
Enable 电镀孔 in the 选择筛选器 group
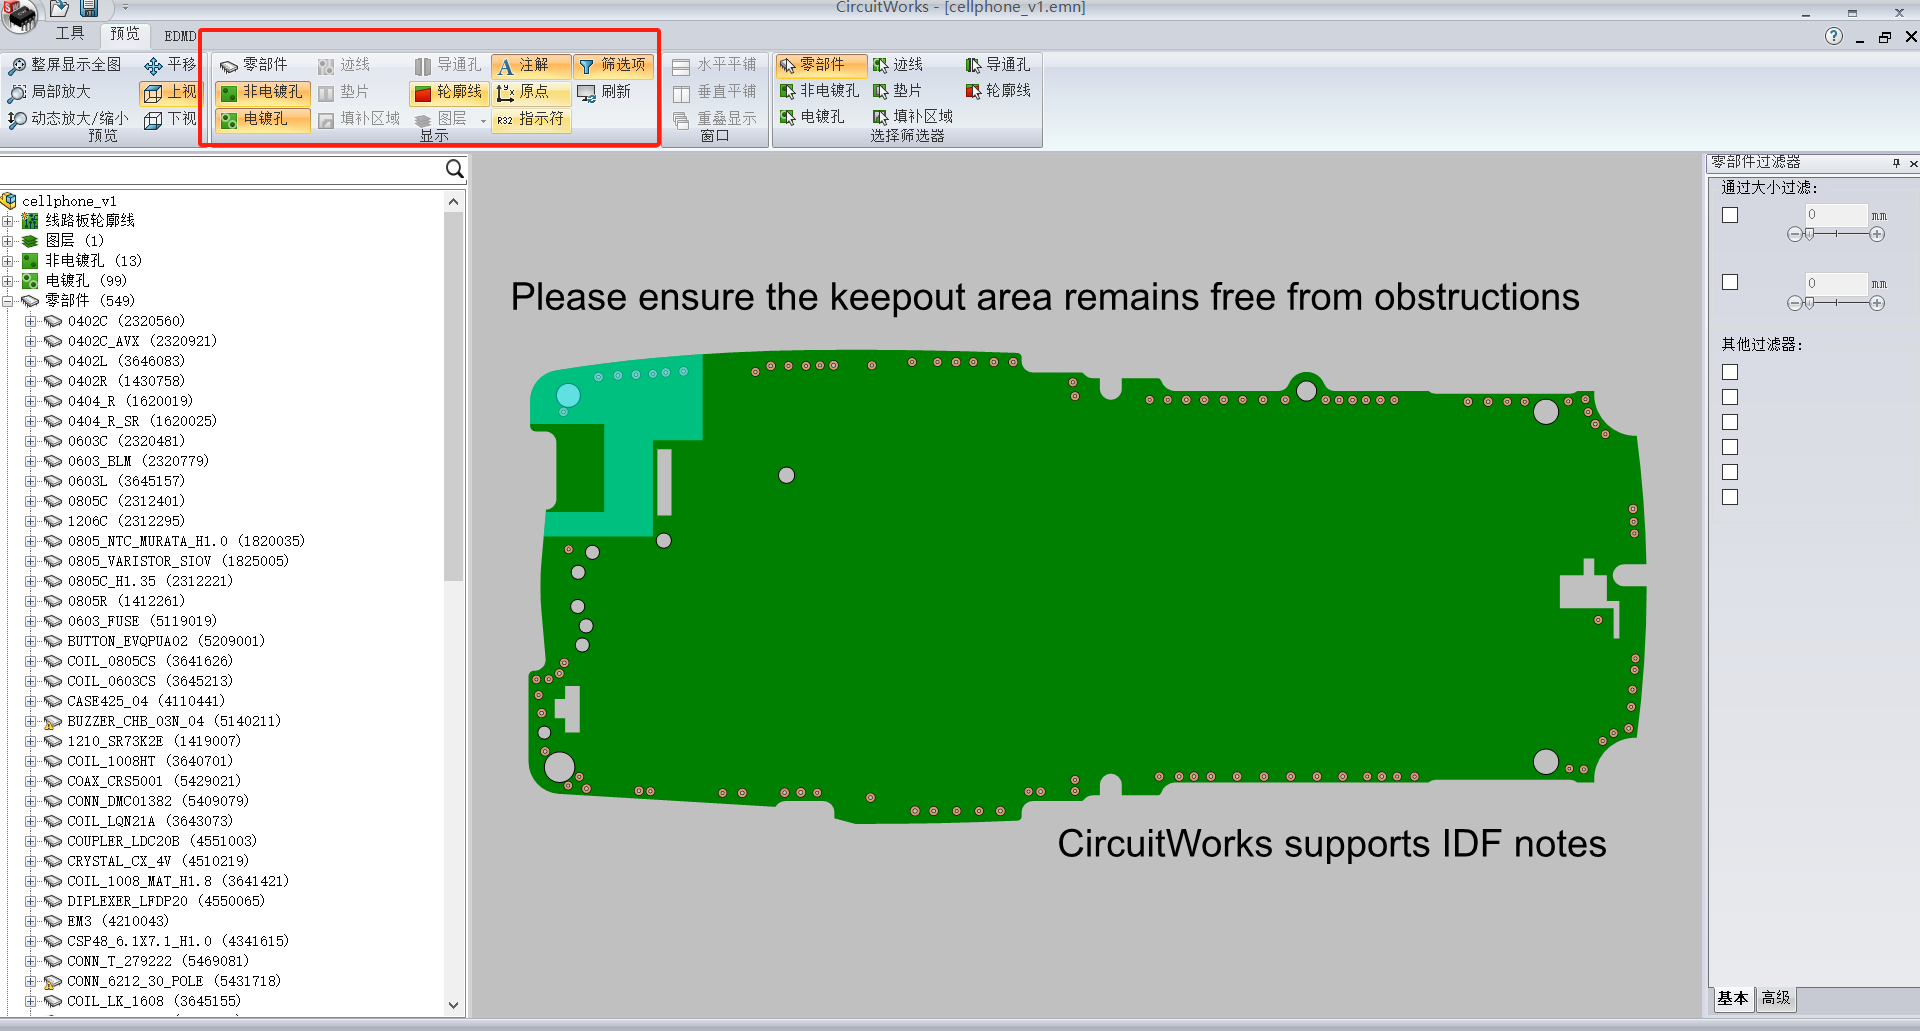click(813, 117)
